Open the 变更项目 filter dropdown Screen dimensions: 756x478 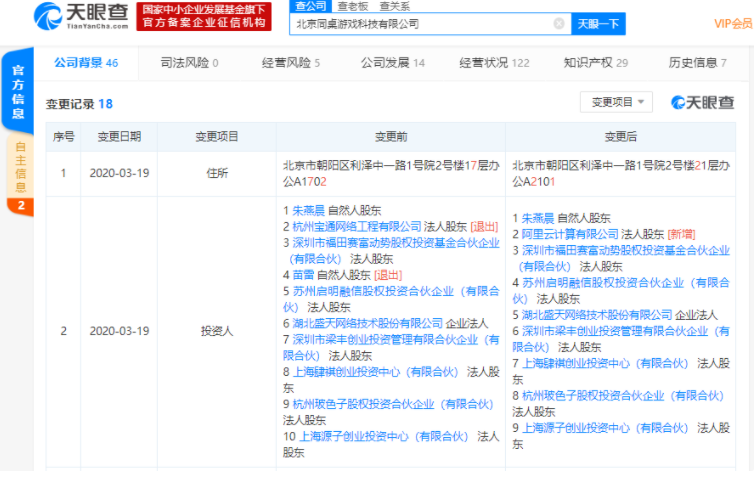[x=616, y=102]
